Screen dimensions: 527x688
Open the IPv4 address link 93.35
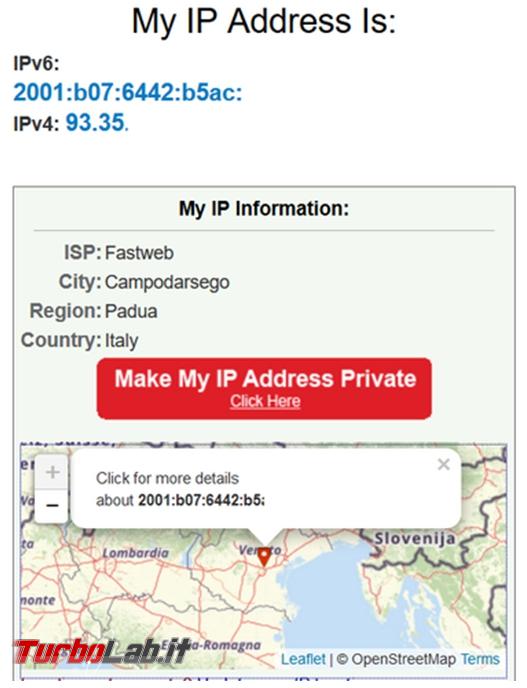click(x=97, y=122)
